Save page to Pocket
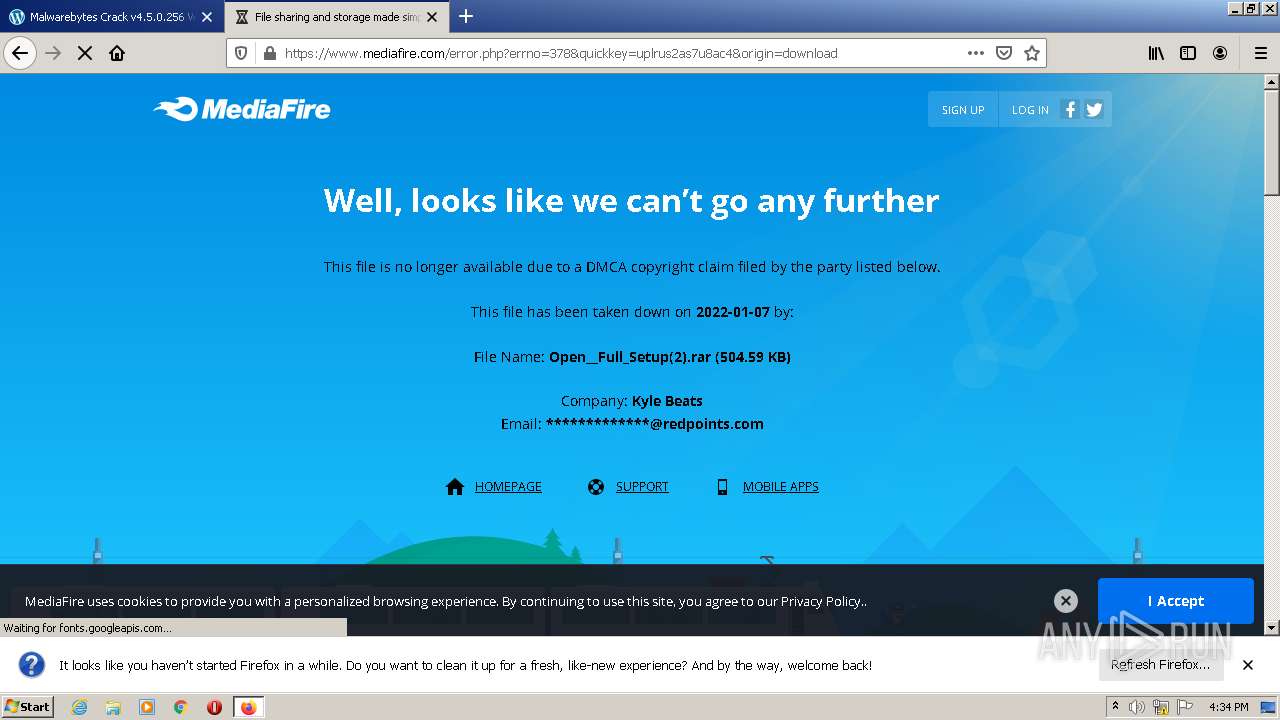The width and height of the screenshot is (1280, 720). [1004, 53]
